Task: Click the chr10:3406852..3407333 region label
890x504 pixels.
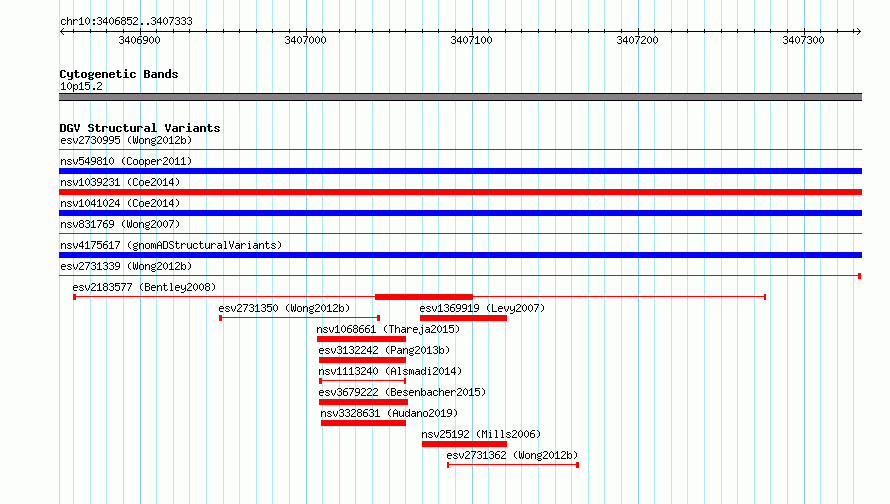Action: (126, 21)
